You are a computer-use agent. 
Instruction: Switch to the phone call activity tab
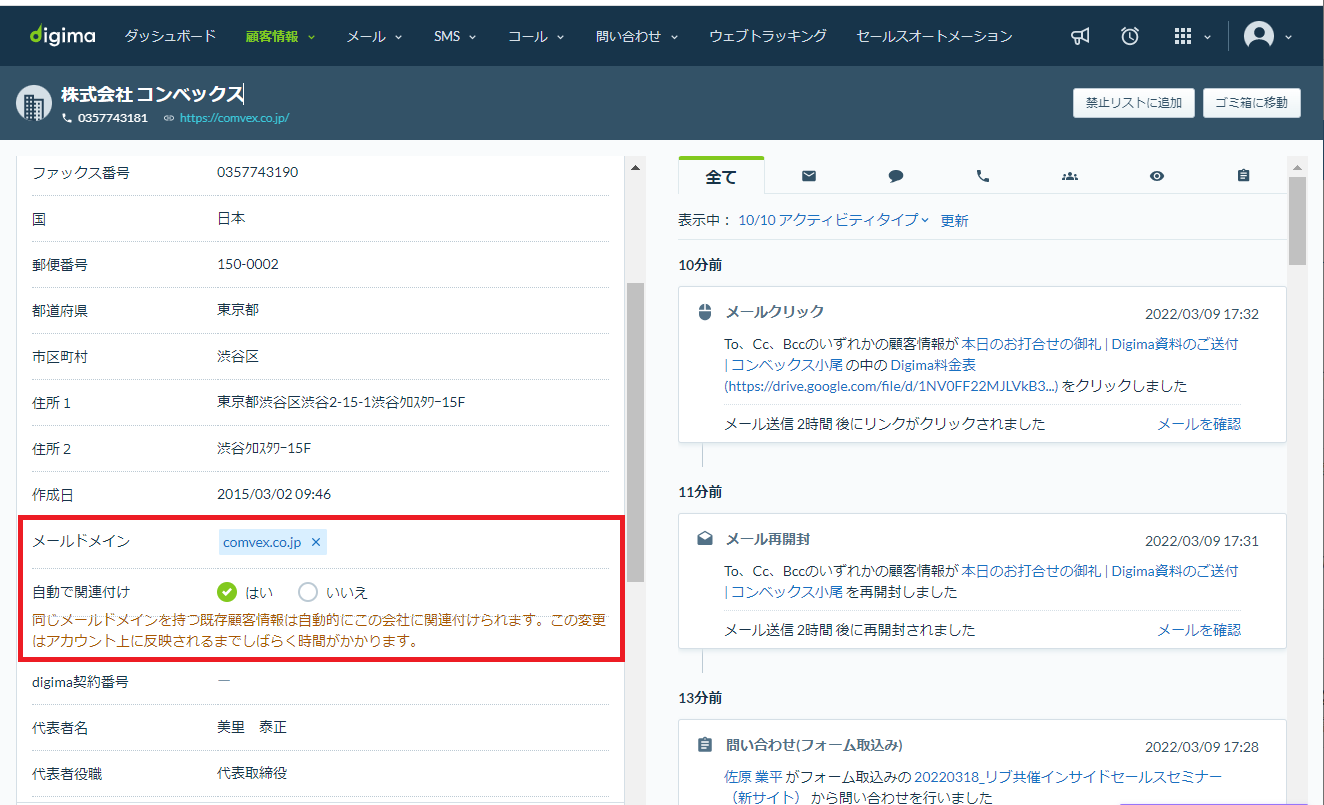[983, 176]
